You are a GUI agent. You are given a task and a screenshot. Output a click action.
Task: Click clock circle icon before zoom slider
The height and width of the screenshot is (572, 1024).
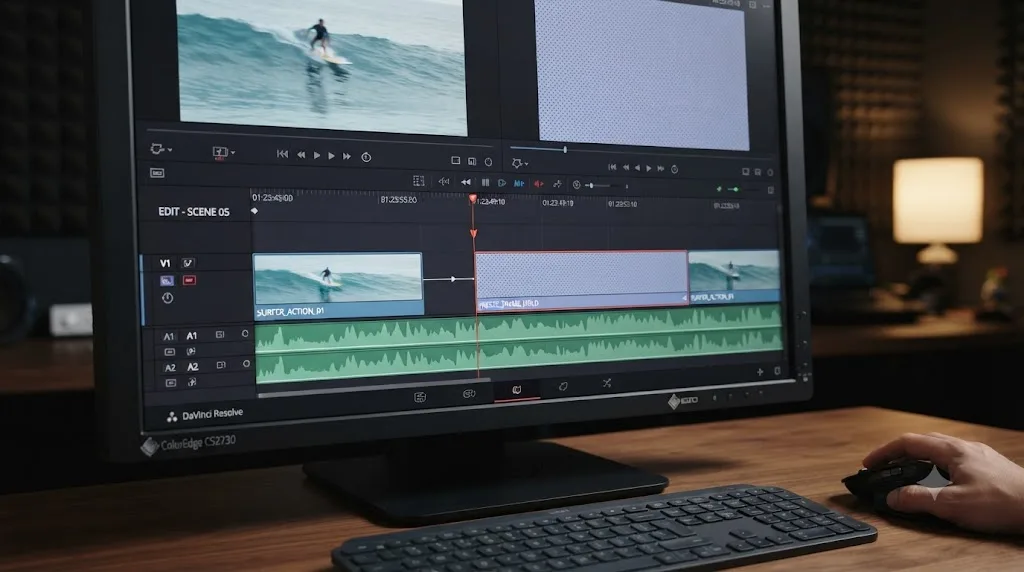tap(577, 185)
